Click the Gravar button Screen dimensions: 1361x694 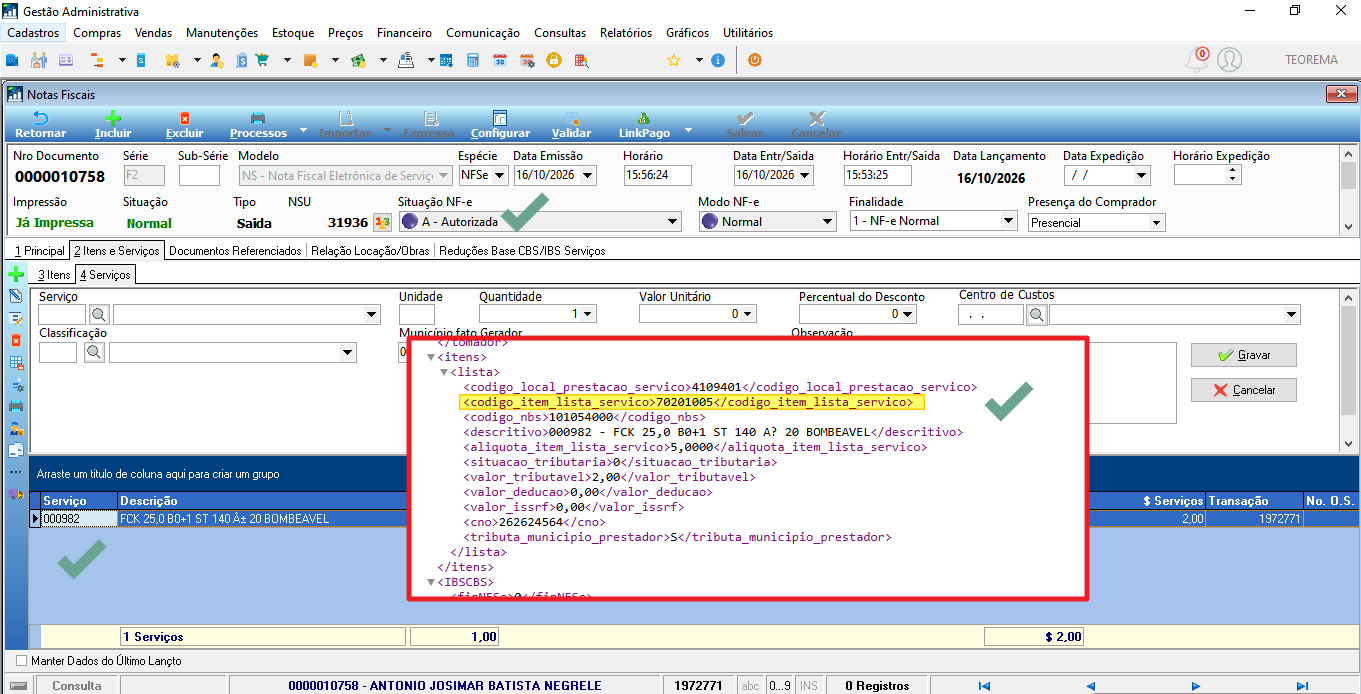click(x=1243, y=355)
